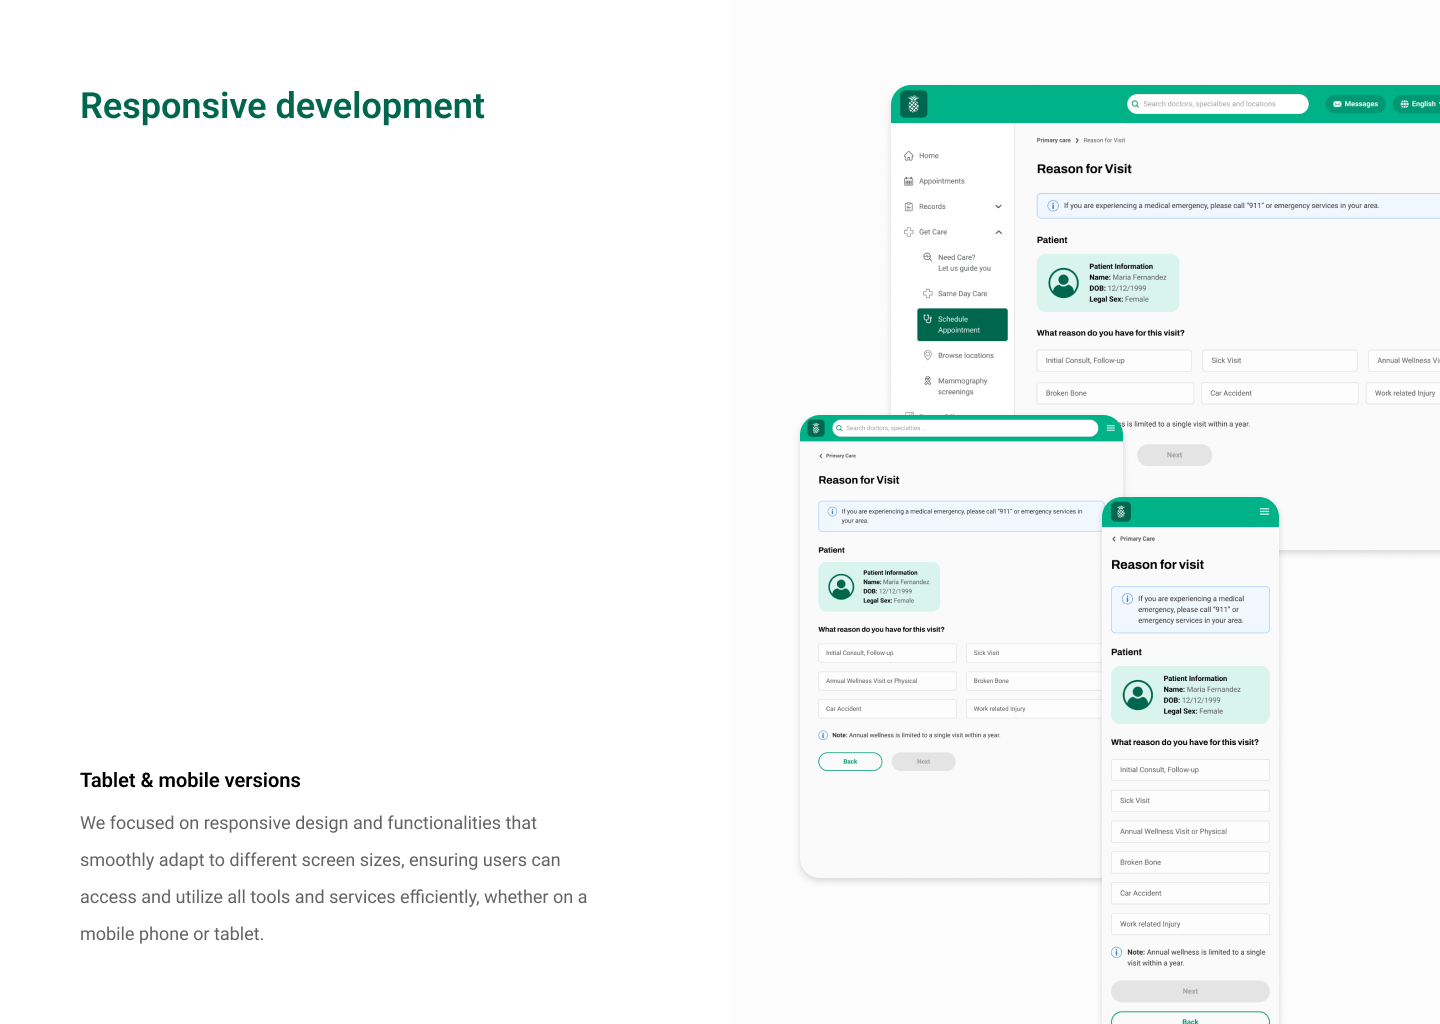Select Broken Bone reason in desktop view
The width and height of the screenshot is (1440, 1024).
click(1114, 393)
